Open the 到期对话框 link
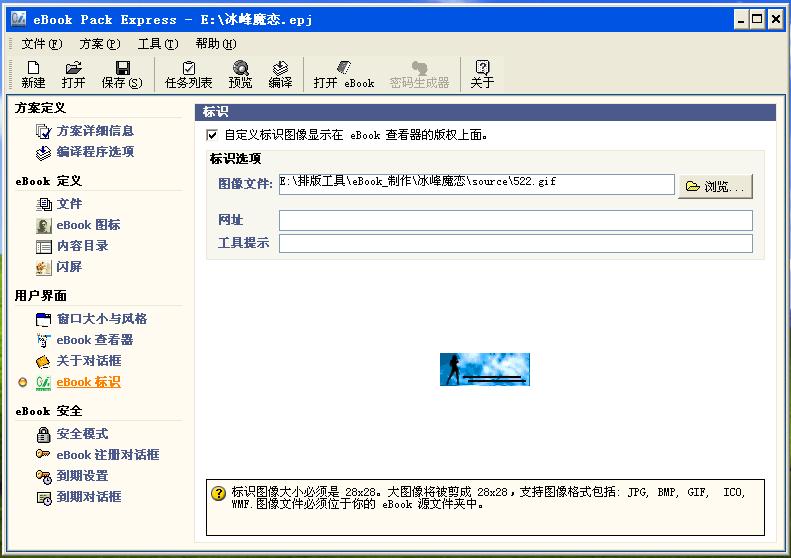The height and width of the screenshot is (558, 791). [x=89, y=497]
